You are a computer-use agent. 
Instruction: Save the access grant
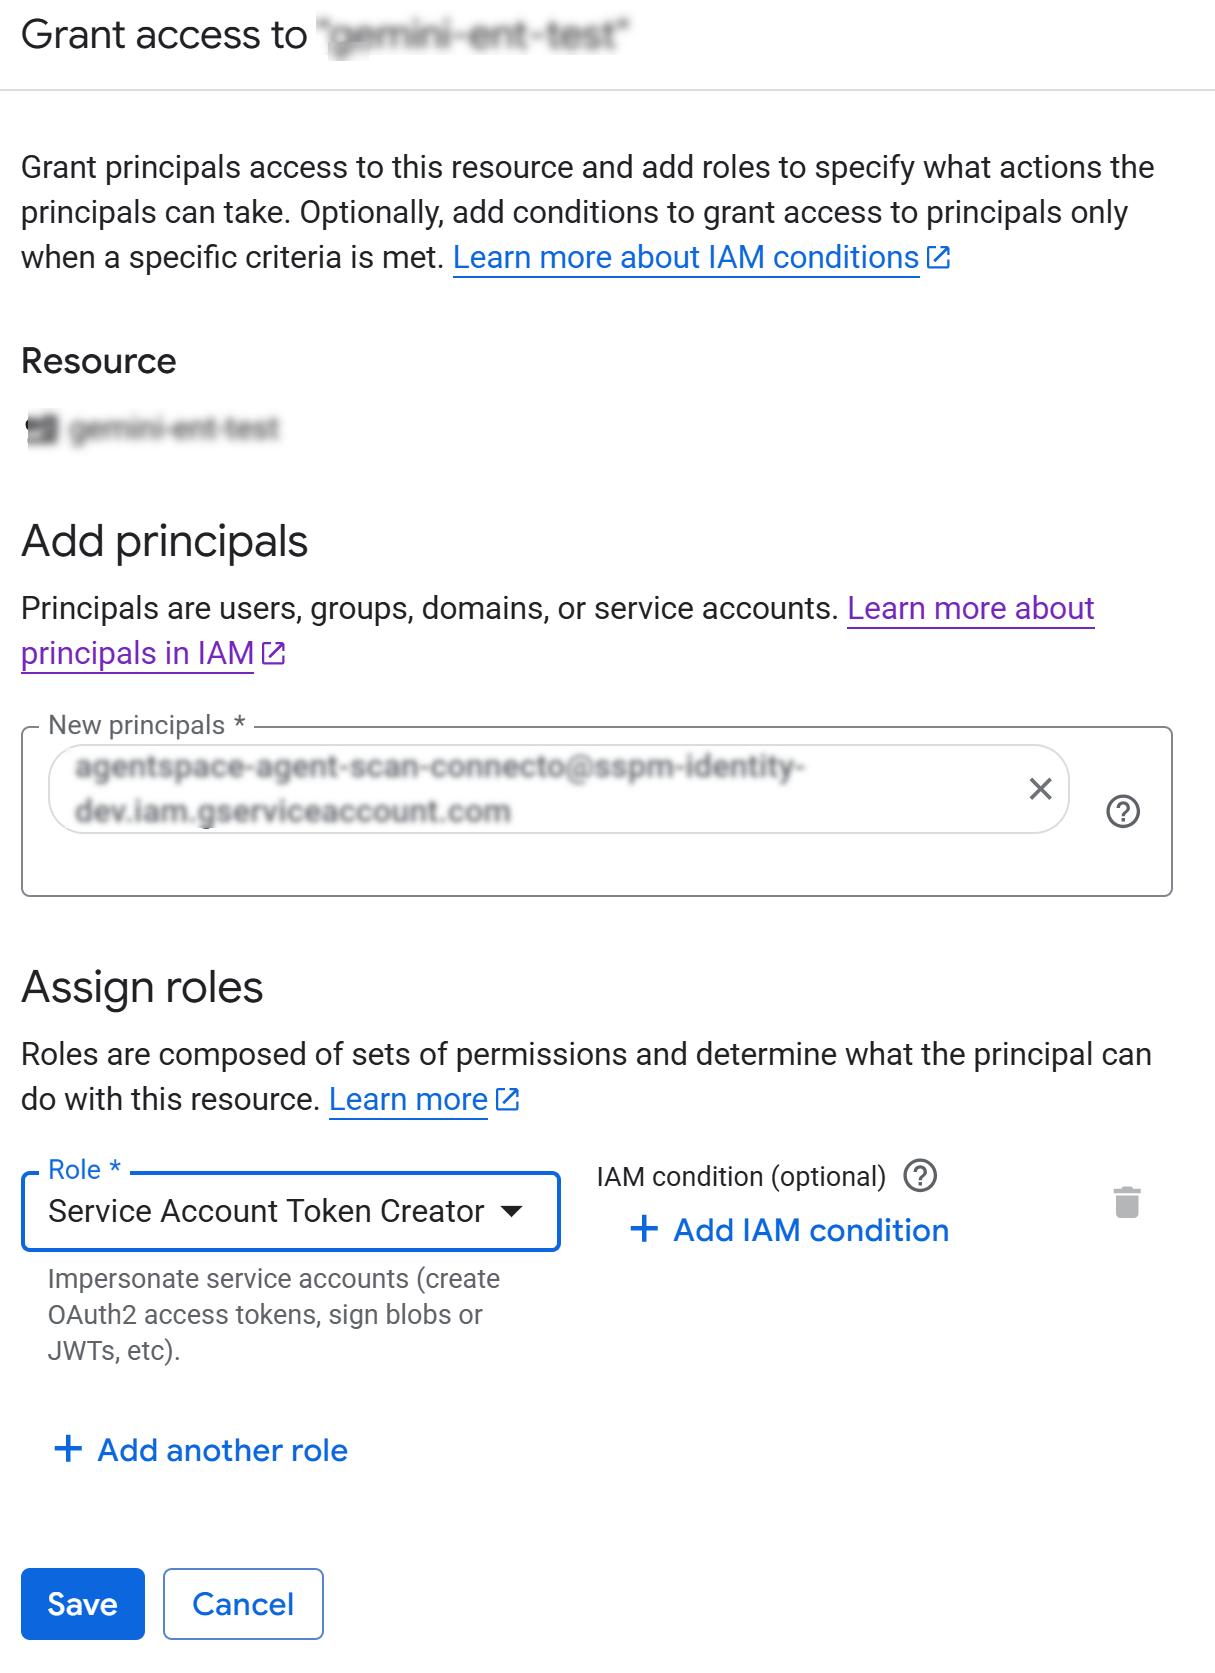[83, 1604]
